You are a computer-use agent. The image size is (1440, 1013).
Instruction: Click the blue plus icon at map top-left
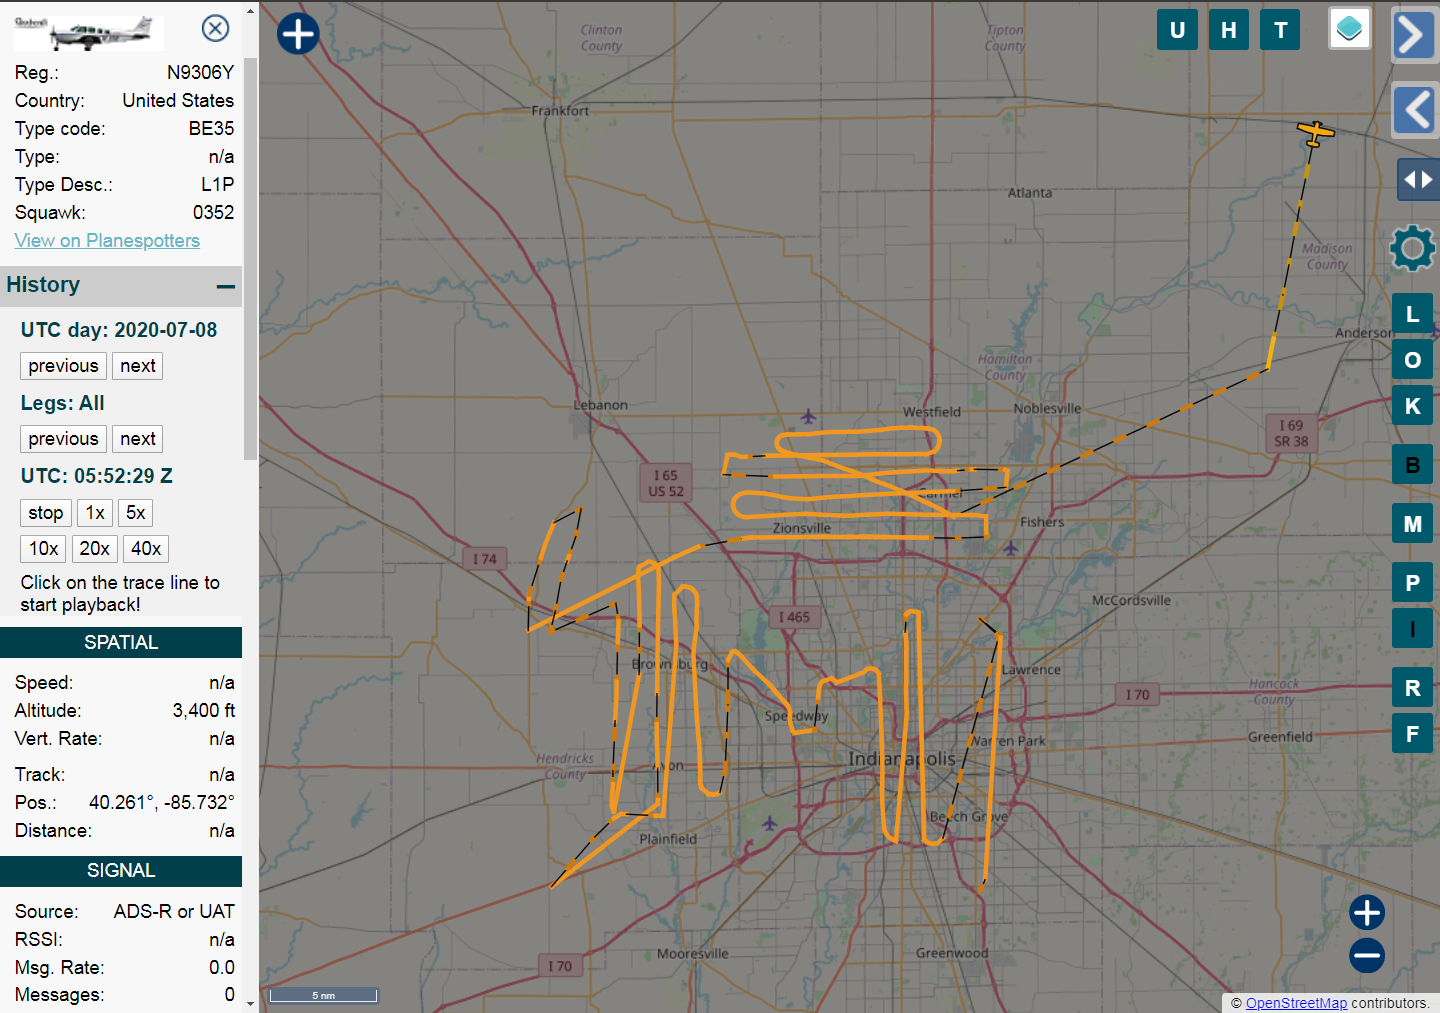tap(298, 33)
